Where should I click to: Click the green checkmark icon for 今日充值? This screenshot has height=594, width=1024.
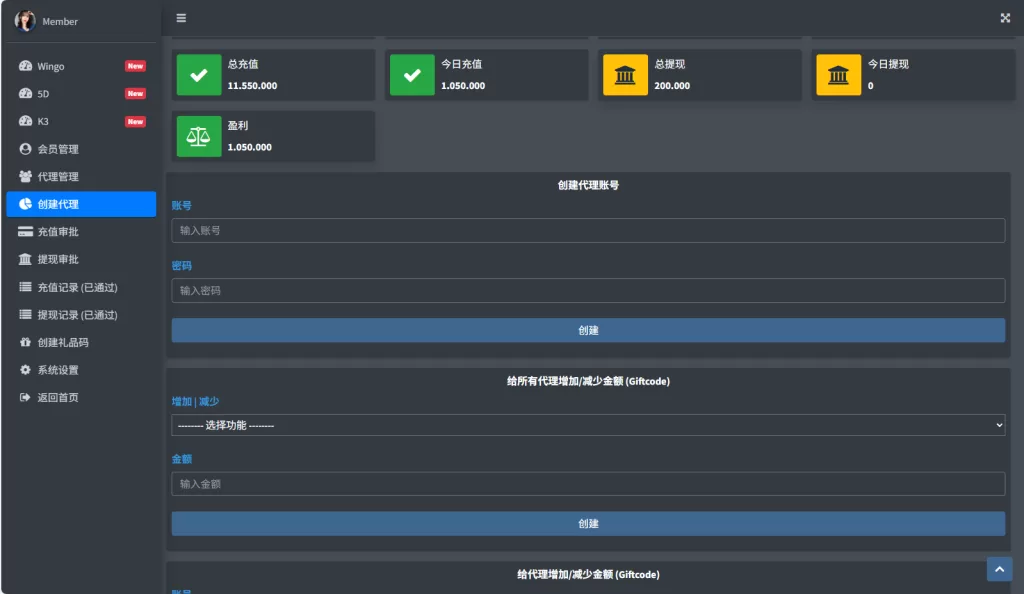coord(411,76)
